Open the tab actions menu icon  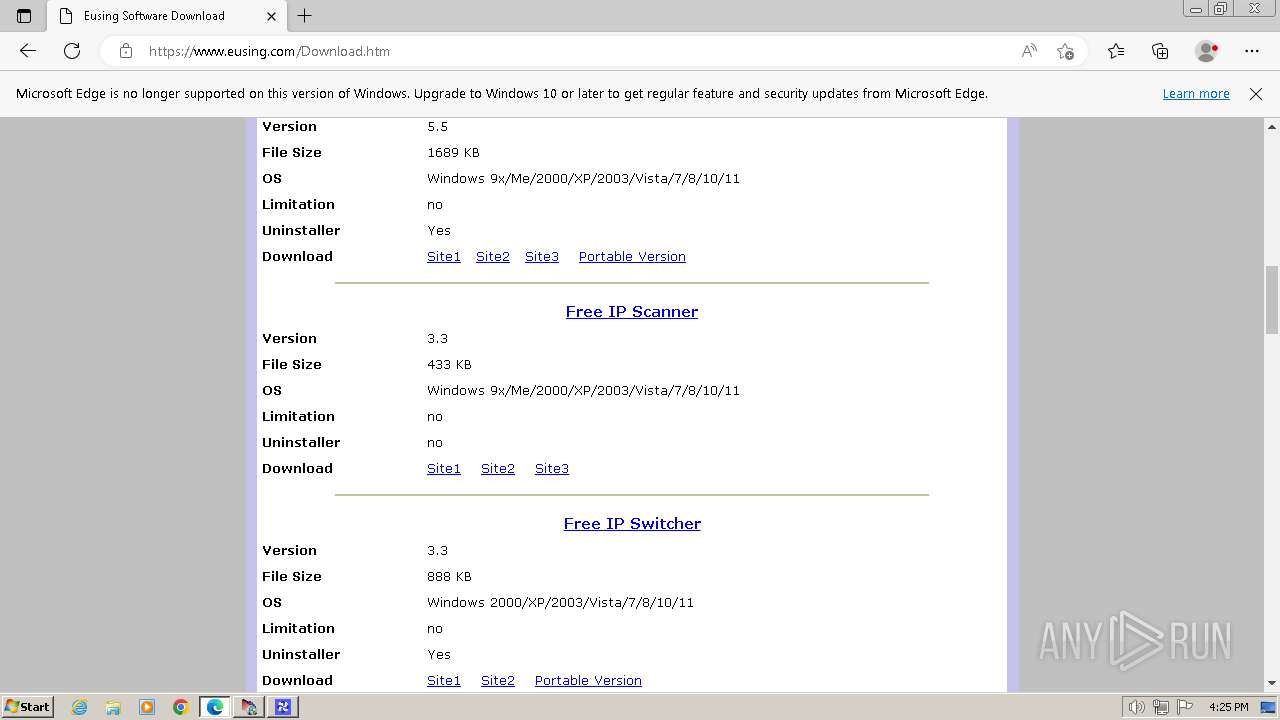pyautogui.click(x=24, y=16)
